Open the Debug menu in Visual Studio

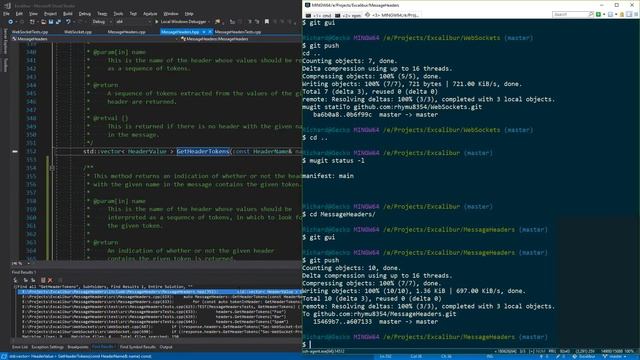pos(84,14)
